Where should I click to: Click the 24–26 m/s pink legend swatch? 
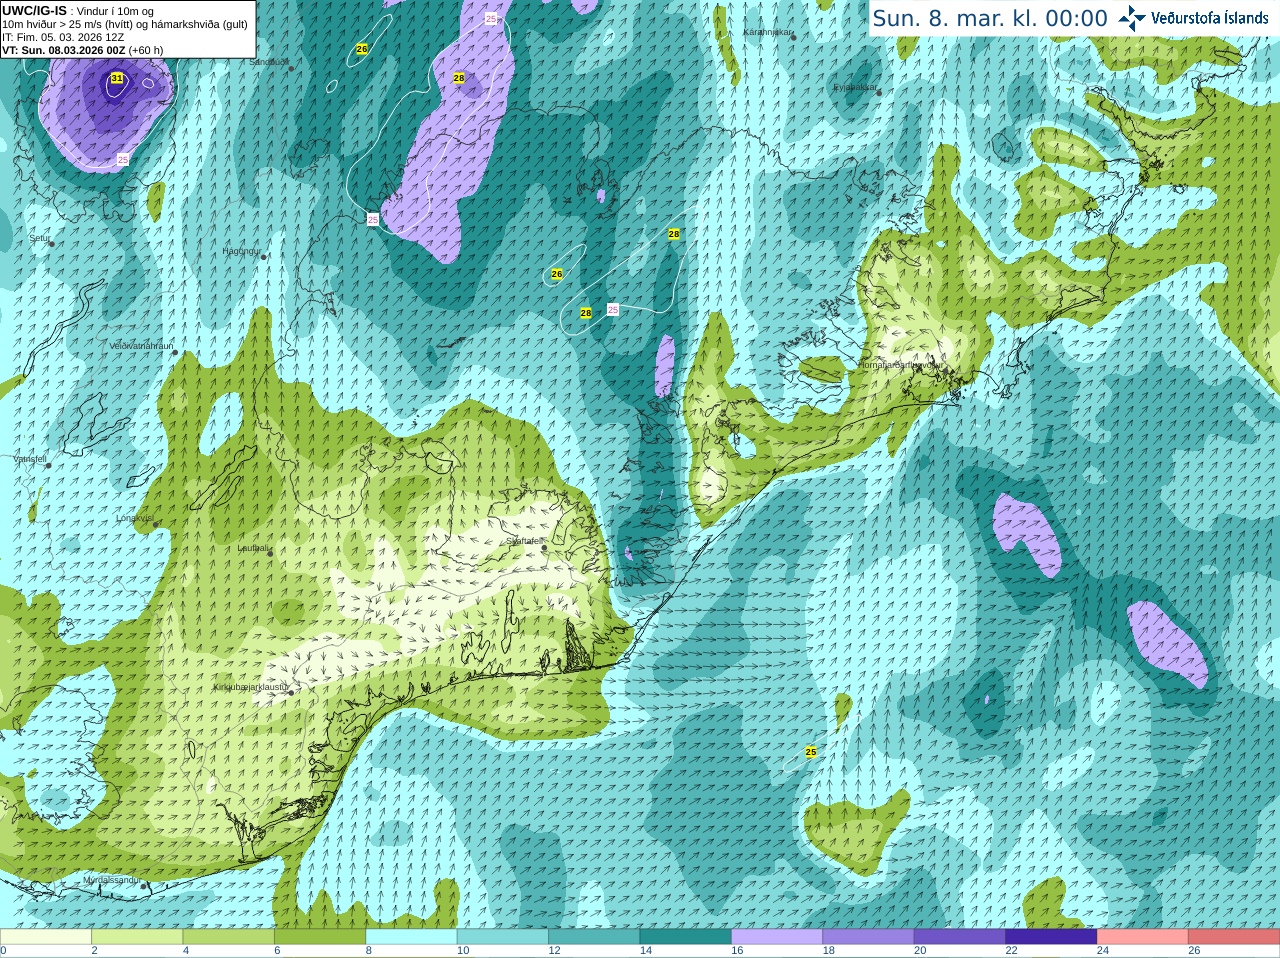tap(1143, 937)
